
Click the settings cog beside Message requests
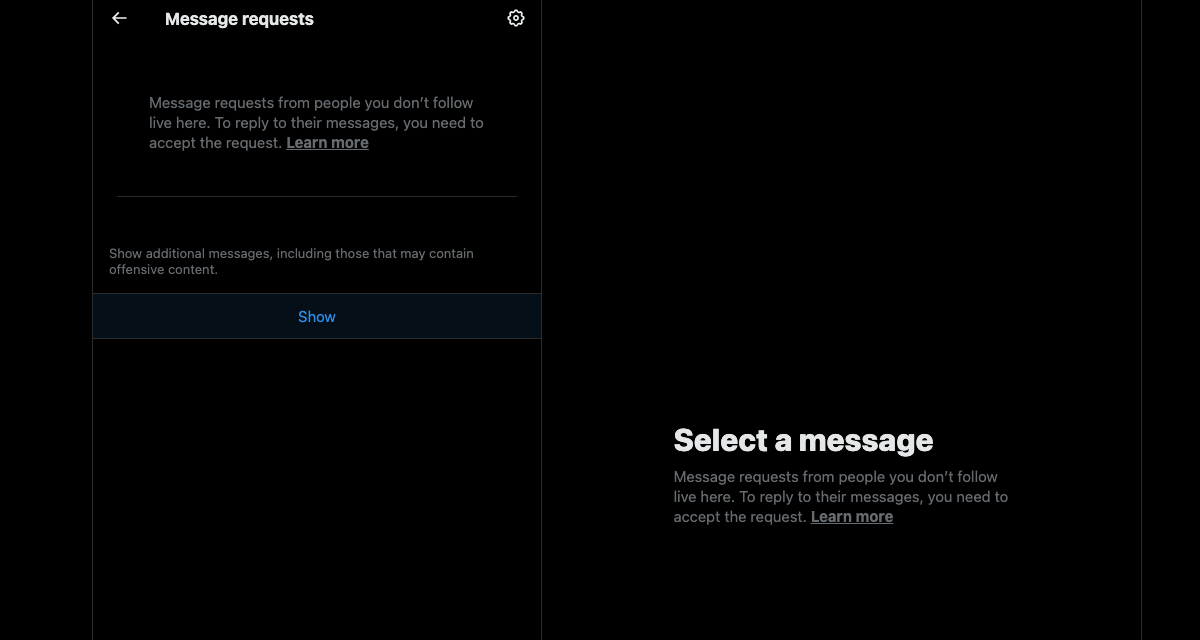[x=515, y=17]
